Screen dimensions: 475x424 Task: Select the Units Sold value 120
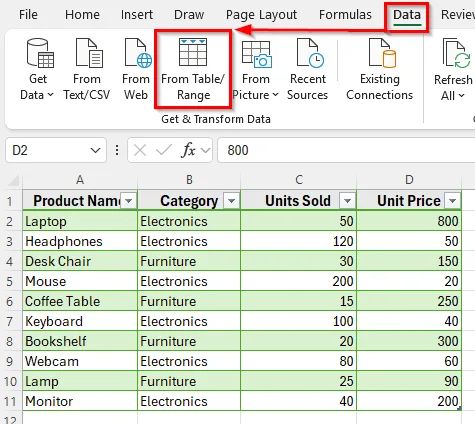pos(299,241)
